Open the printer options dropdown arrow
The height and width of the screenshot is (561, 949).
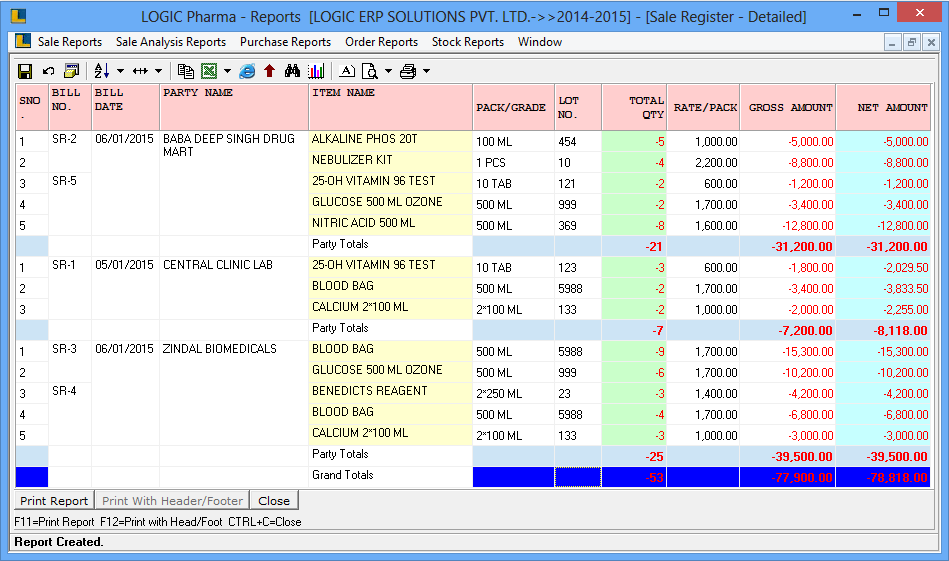click(x=427, y=71)
